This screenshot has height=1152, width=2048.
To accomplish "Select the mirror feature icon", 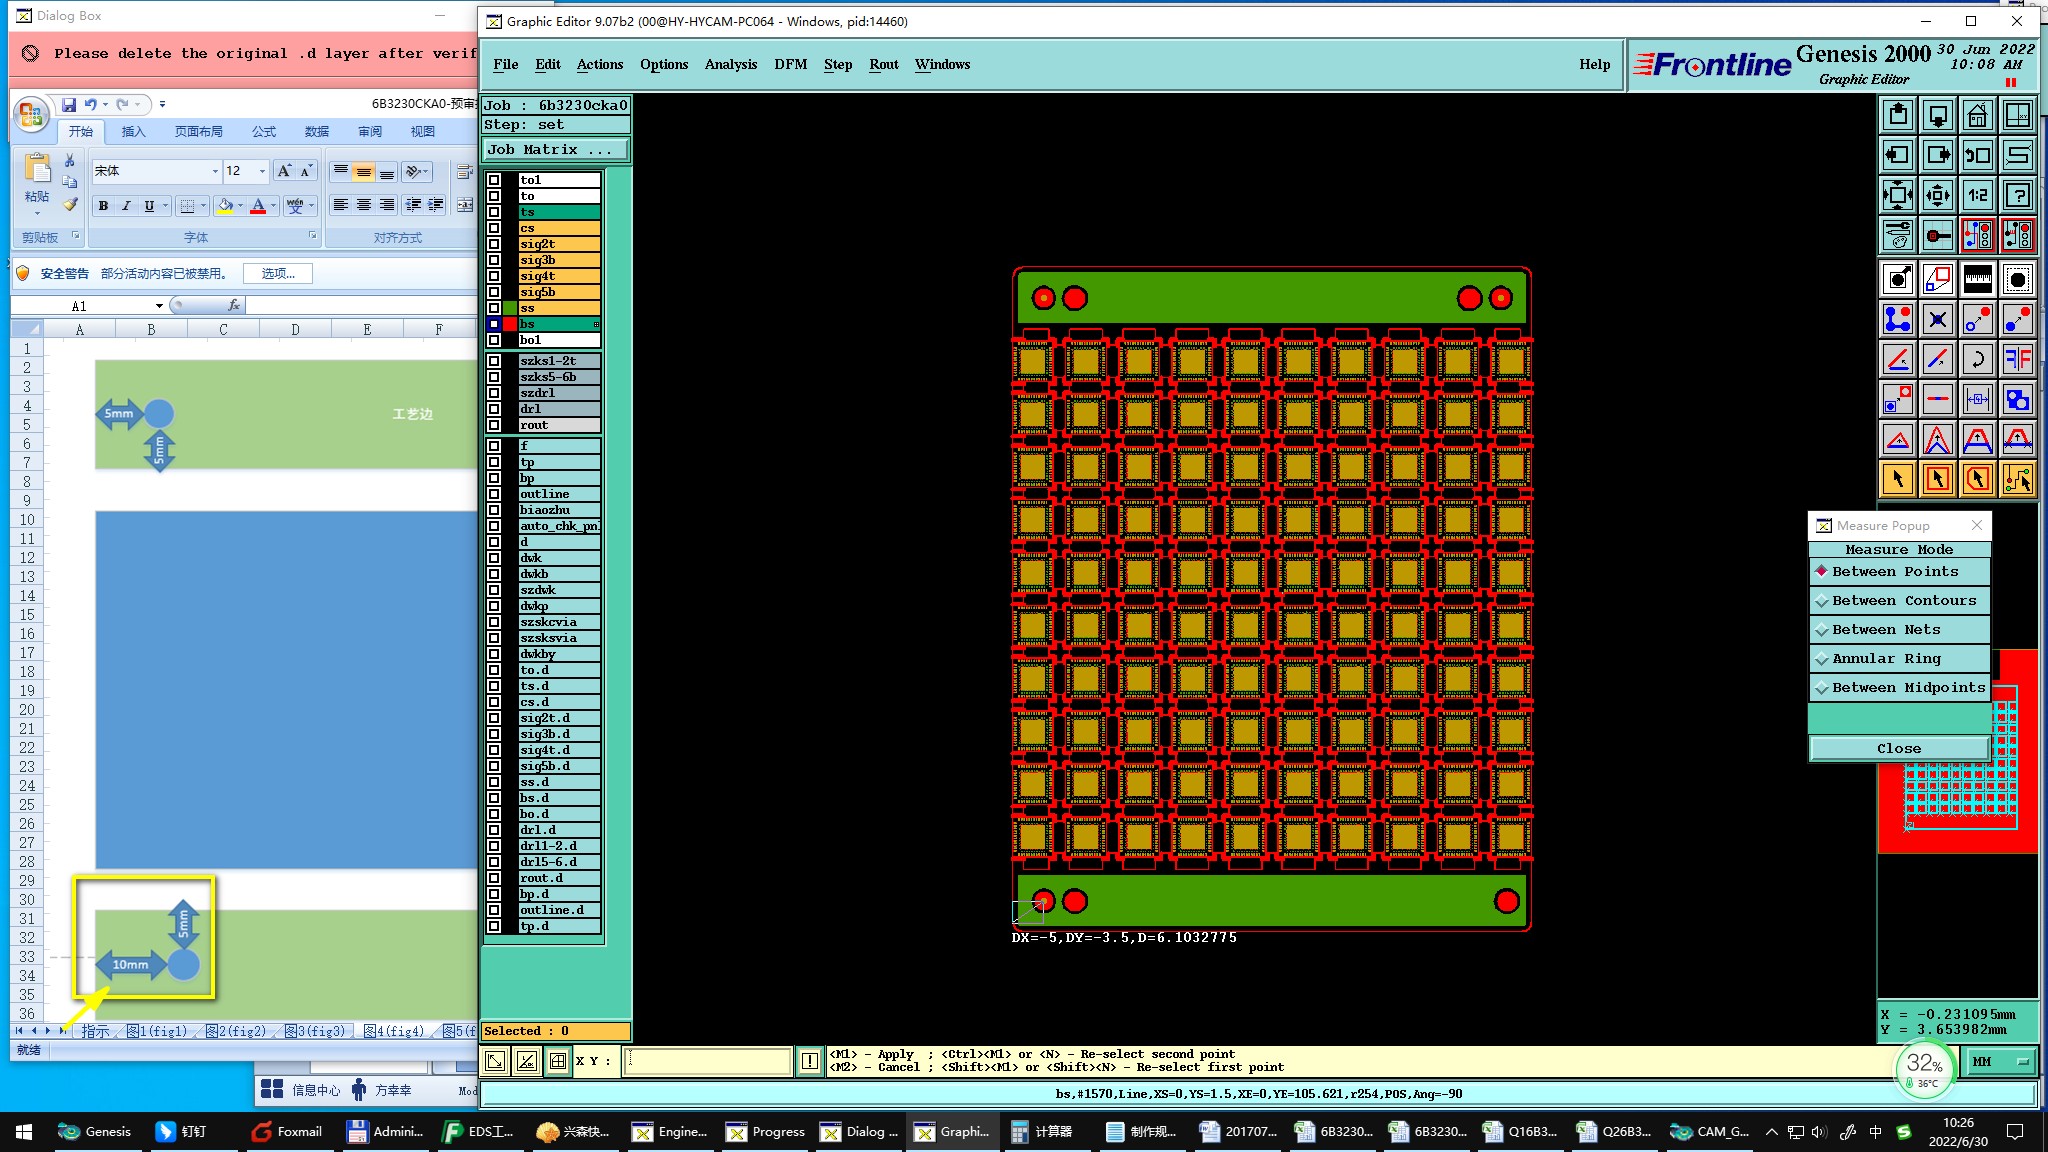I will click(x=2018, y=359).
